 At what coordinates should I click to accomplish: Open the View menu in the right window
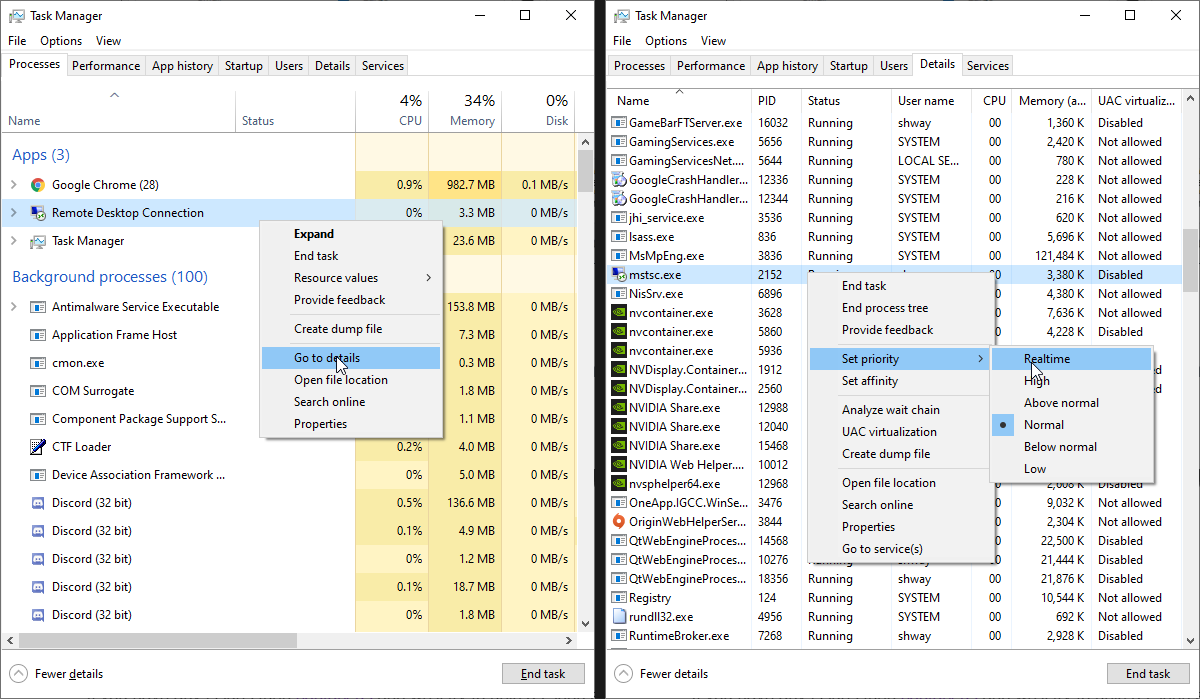[x=714, y=41]
